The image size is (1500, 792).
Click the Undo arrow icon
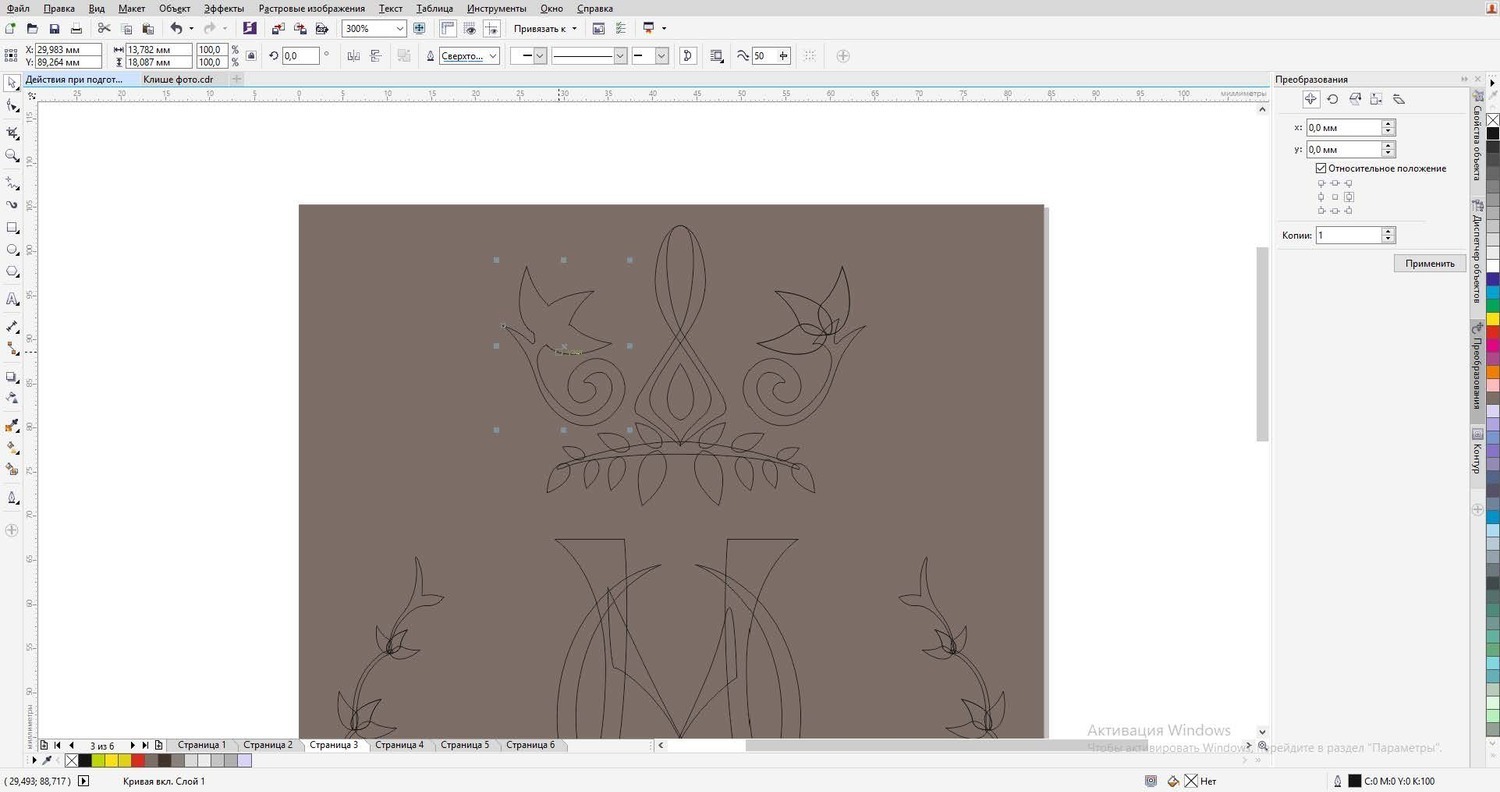coord(176,29)
